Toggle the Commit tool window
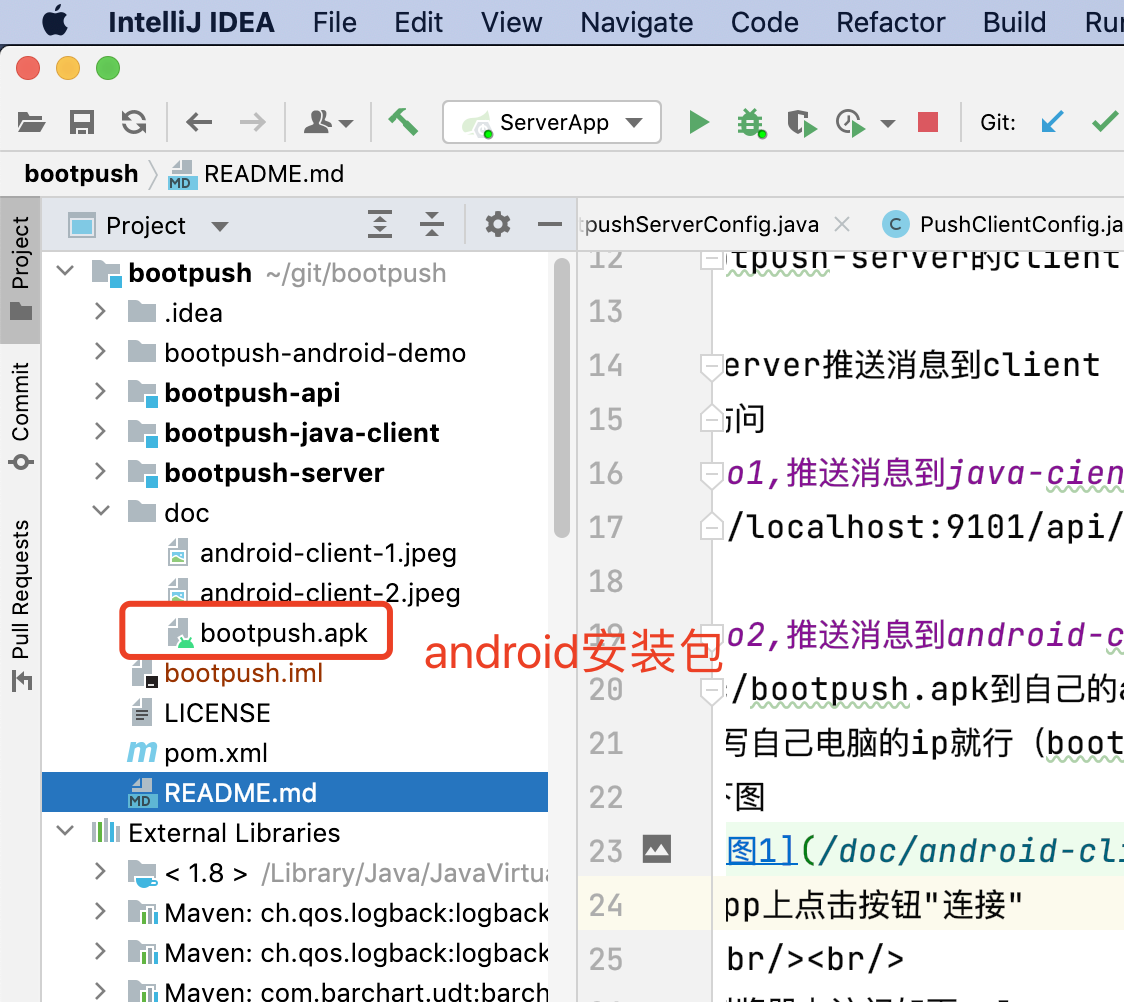Screen dimensions: 1124x1002 click(x=20, y=409)
